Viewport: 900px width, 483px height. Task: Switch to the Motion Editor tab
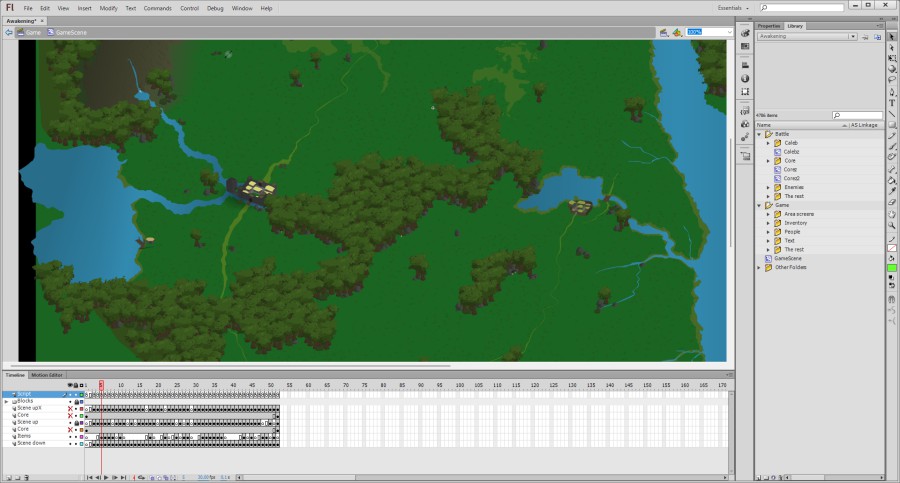click(46, 375)
